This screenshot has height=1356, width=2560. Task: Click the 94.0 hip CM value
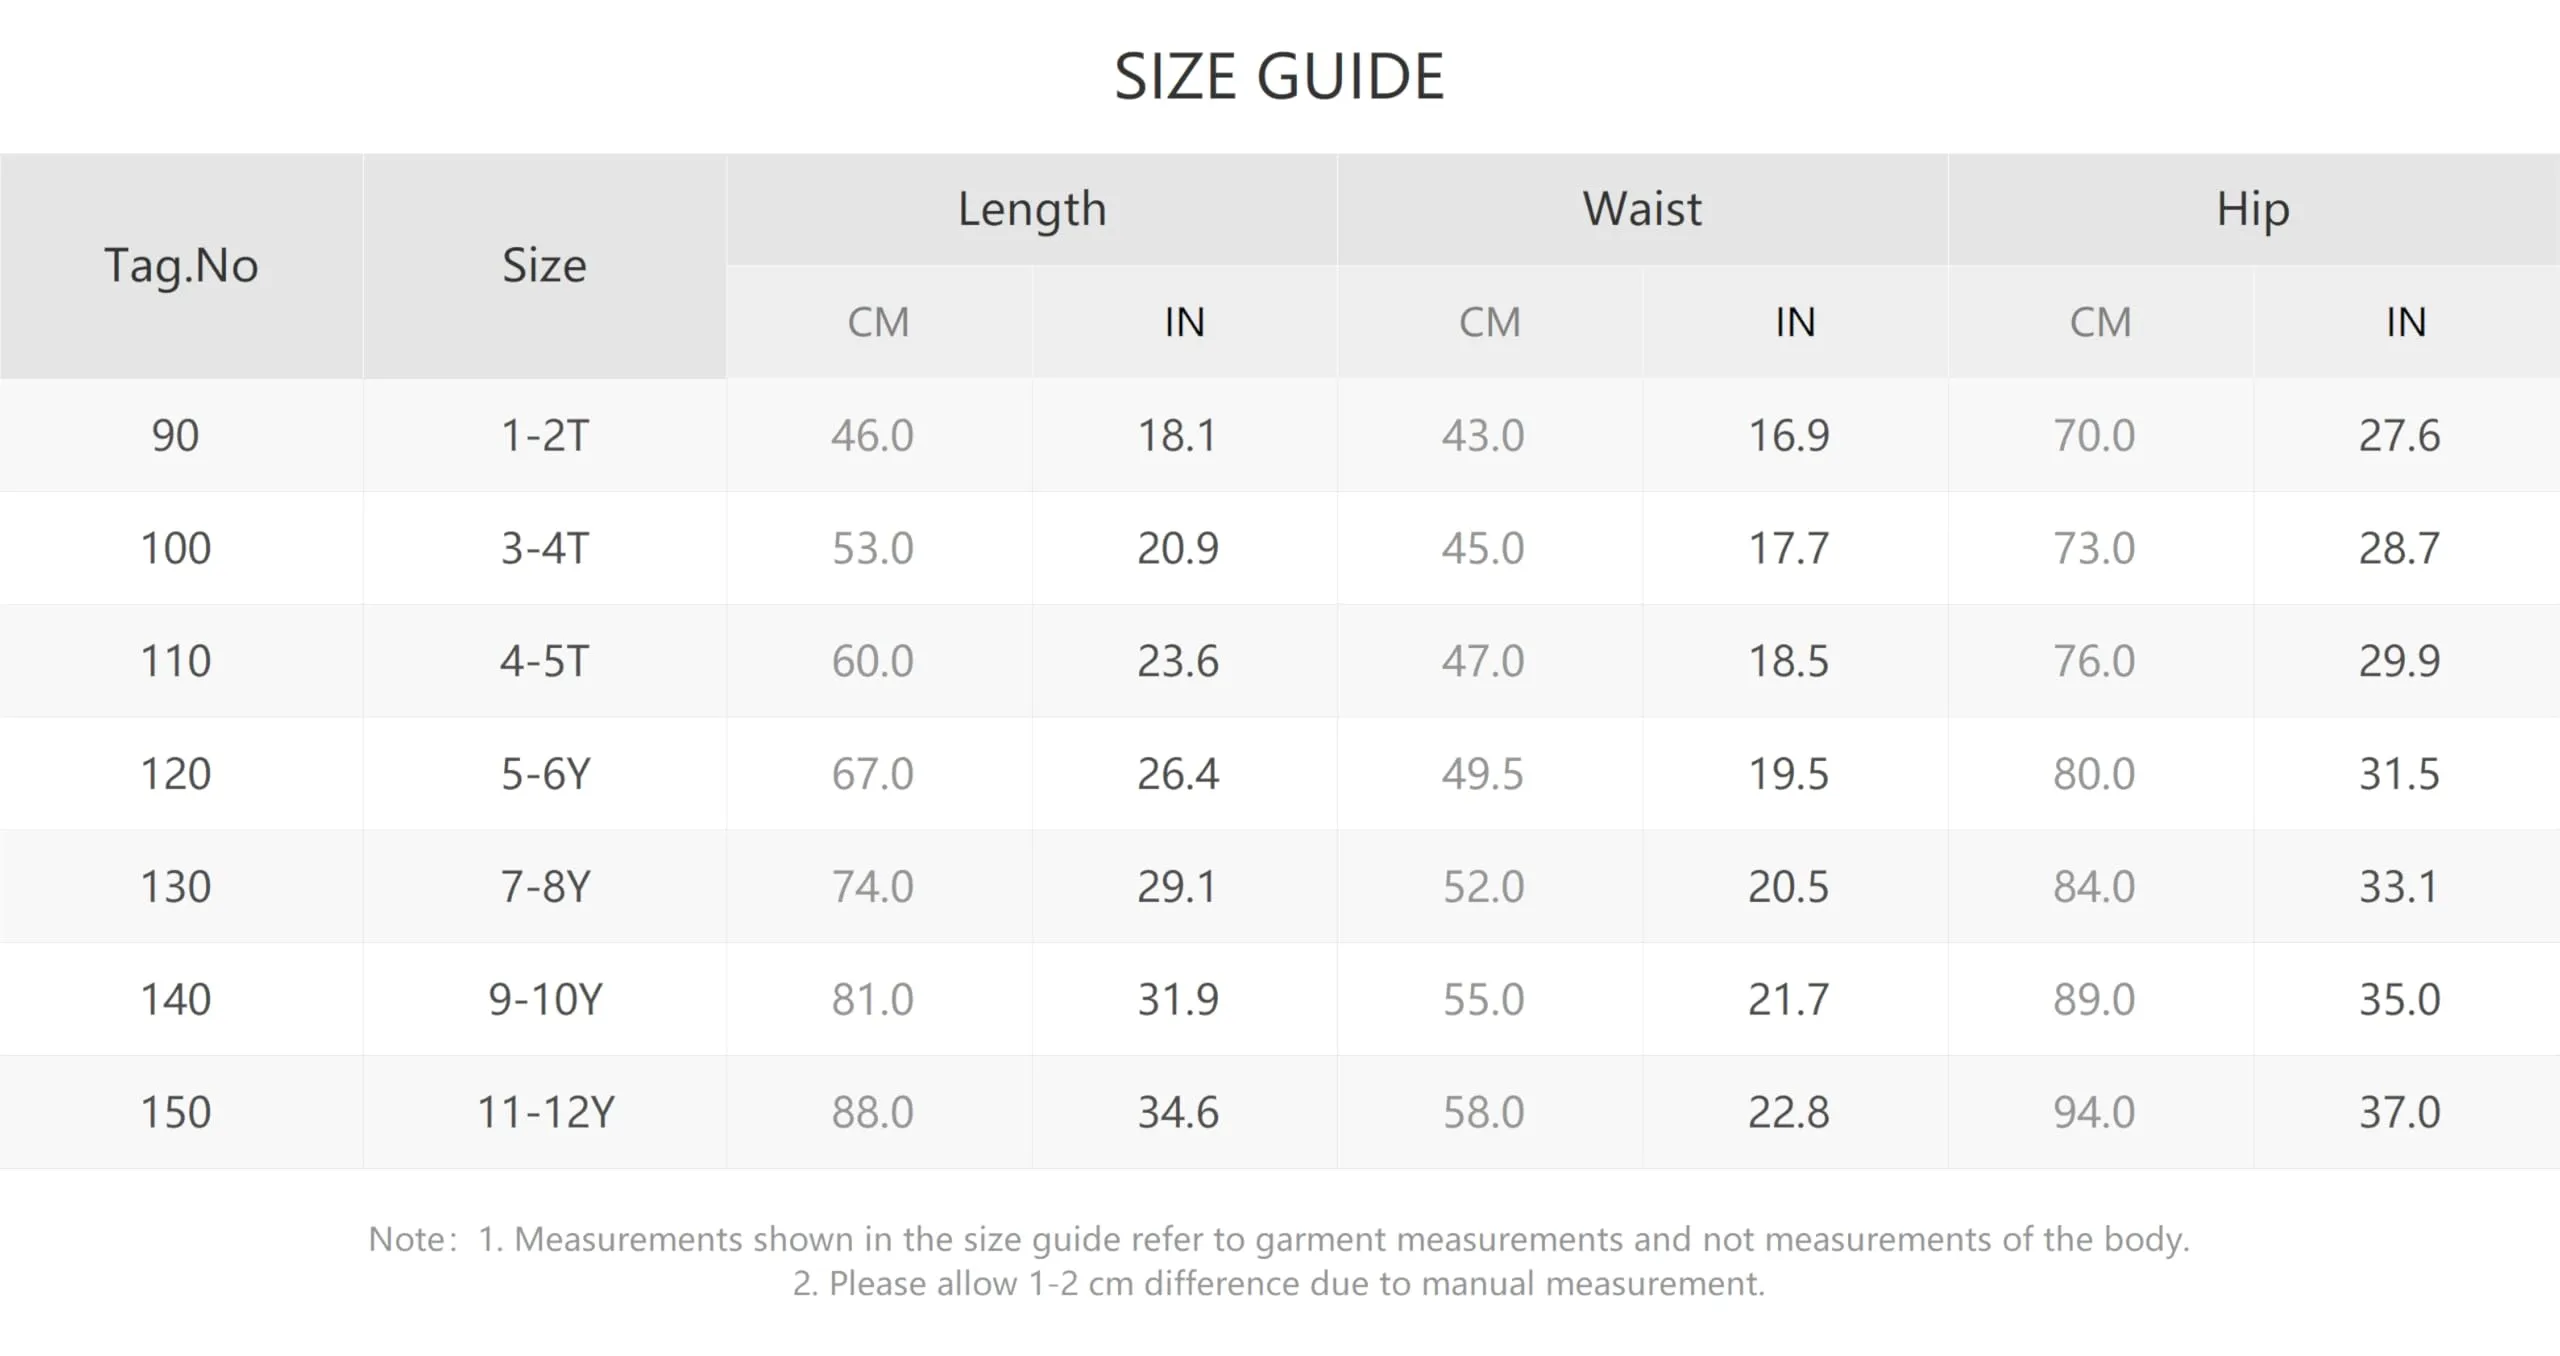(x=2094, y=1112)
